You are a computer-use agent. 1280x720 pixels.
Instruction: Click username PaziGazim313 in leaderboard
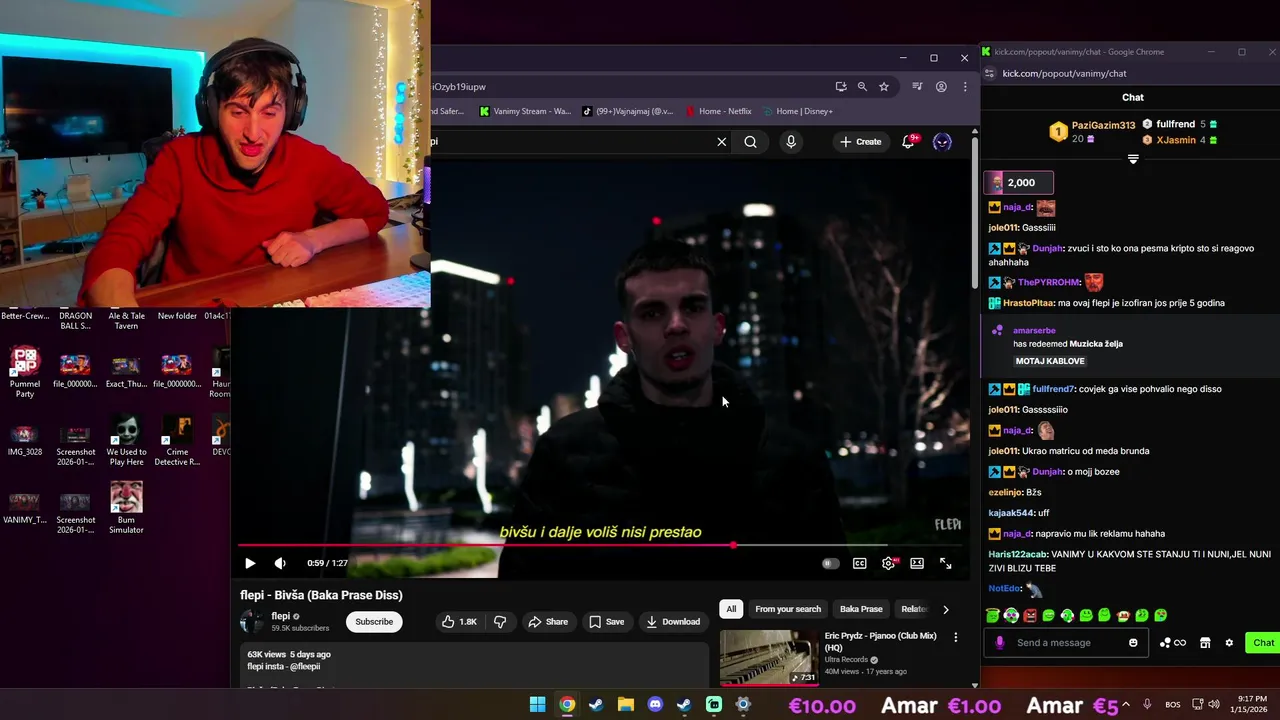click(x=1103, y=125)
